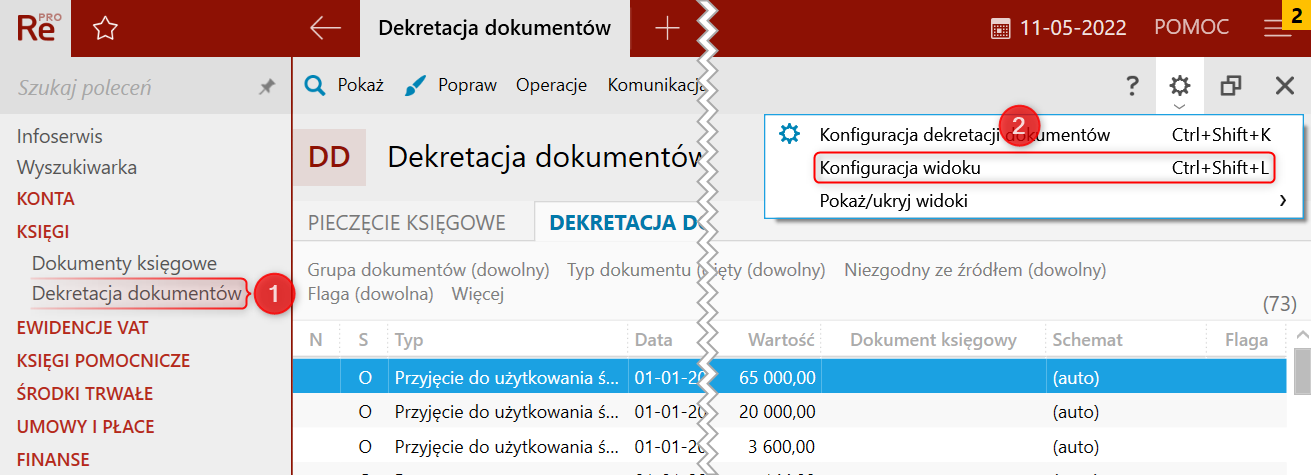Screen dimensions: 1311x475
Task: Open the Operacje menu
Action: coord(551,85)
